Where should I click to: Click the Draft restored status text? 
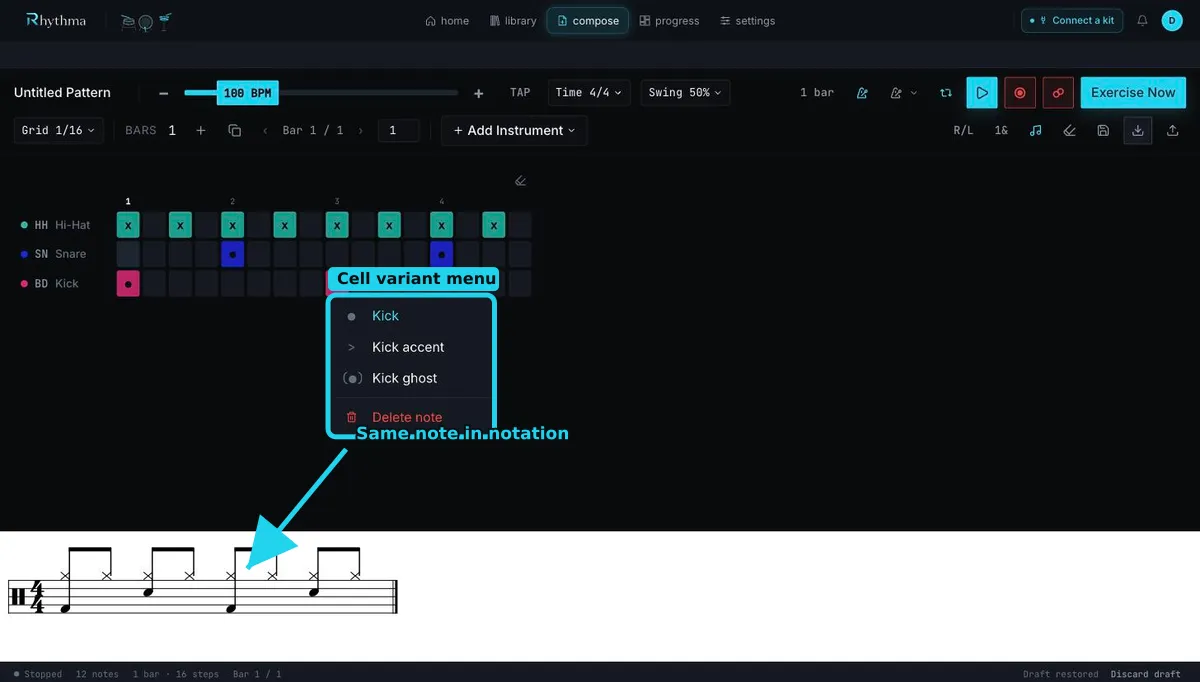[x=1060, y=674]
